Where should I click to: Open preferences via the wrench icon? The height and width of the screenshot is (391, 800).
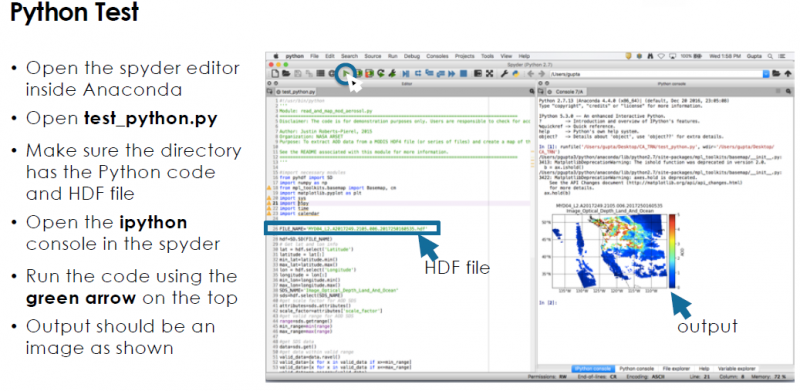click(x=504, y=74)
